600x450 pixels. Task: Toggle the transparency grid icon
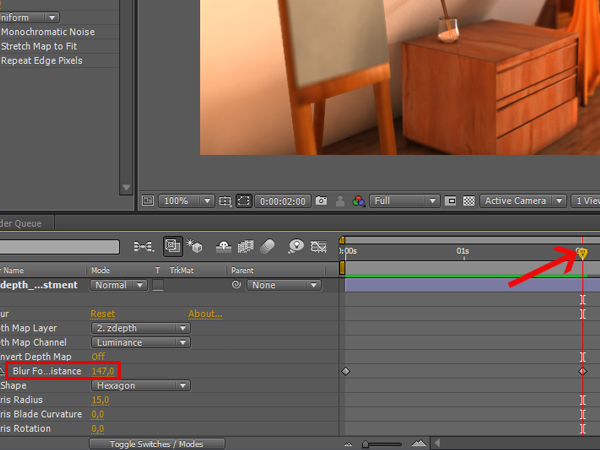[x=467, y=201]
